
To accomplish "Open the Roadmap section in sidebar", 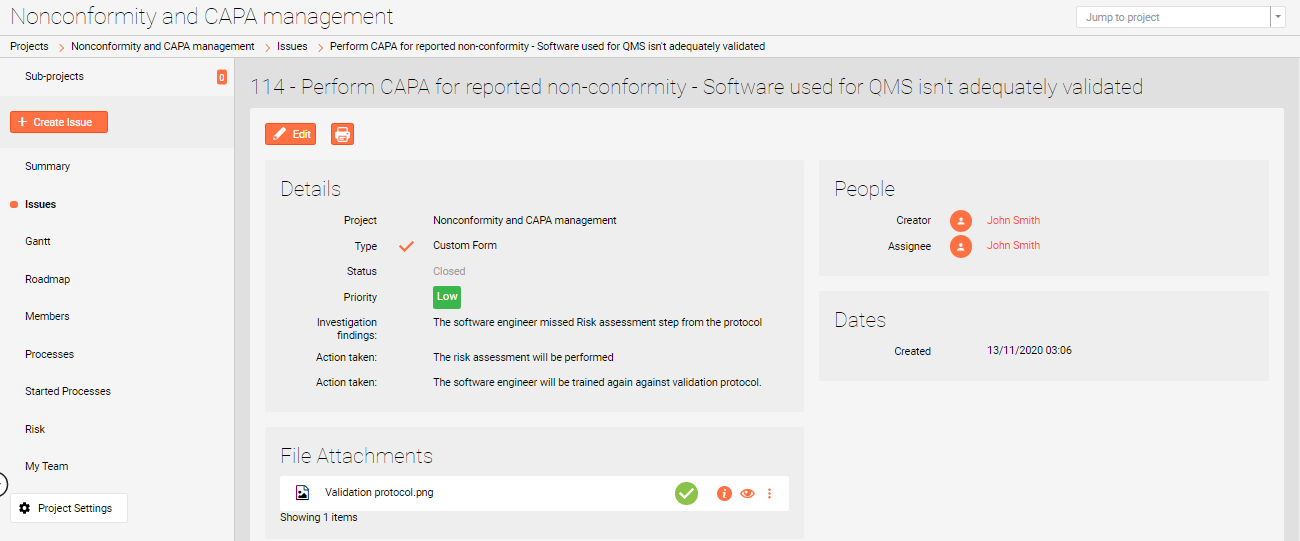I will pyautogui.click(x=47, y=279).
